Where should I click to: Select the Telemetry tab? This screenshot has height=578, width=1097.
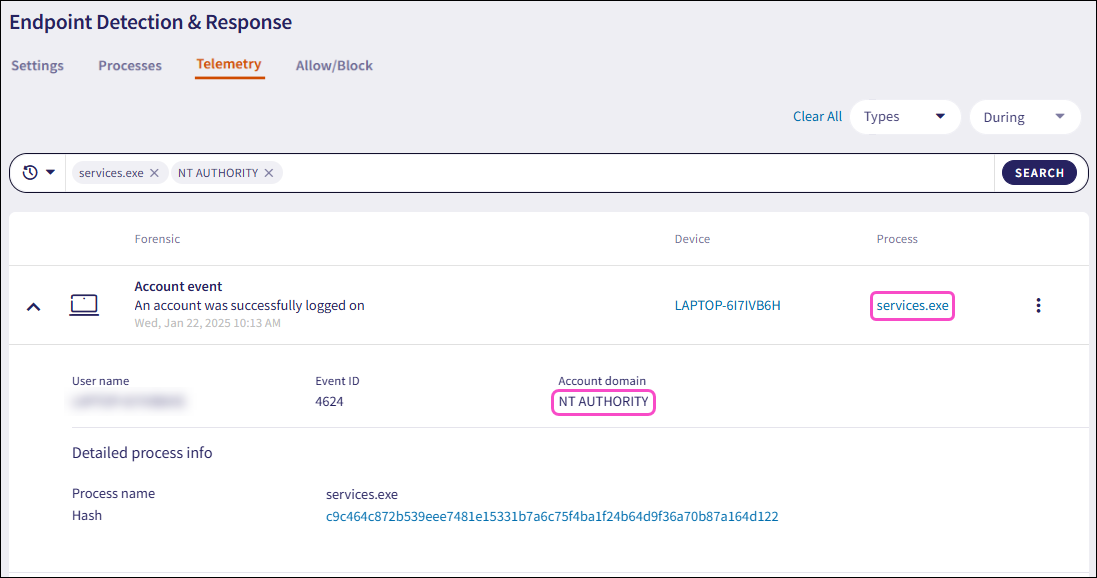pos(229,64)
